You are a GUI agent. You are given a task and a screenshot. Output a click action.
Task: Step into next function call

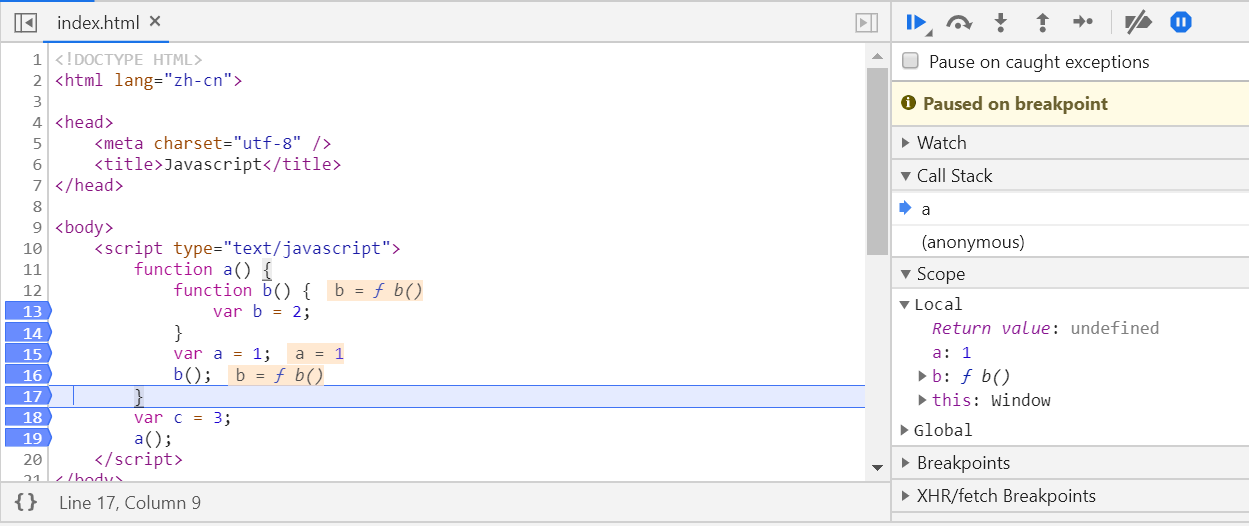click(x=1000, y=22)
